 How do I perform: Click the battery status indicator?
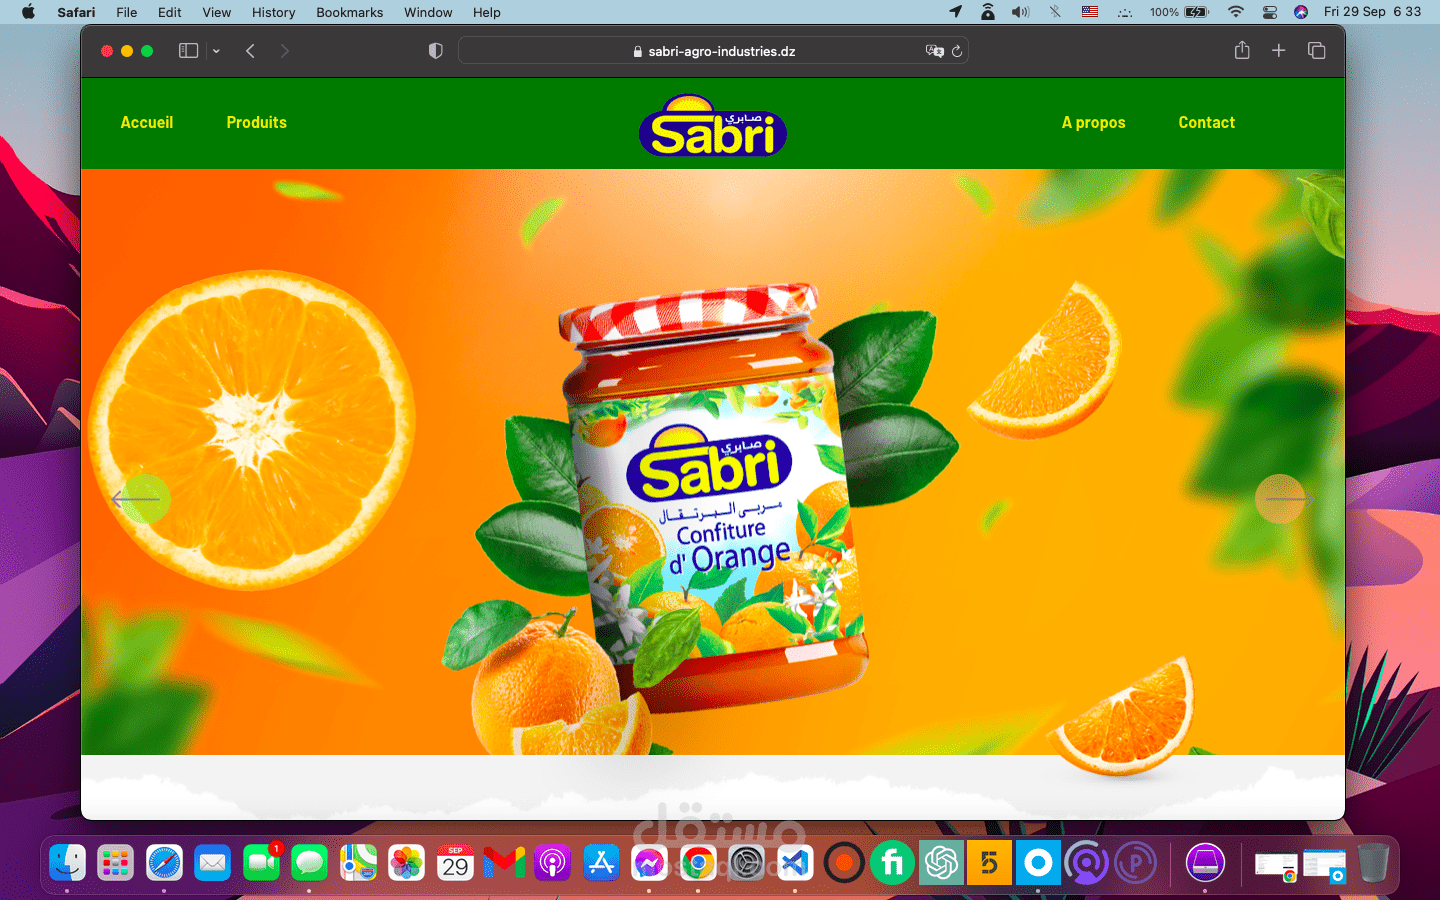[x=1179, y=12]
